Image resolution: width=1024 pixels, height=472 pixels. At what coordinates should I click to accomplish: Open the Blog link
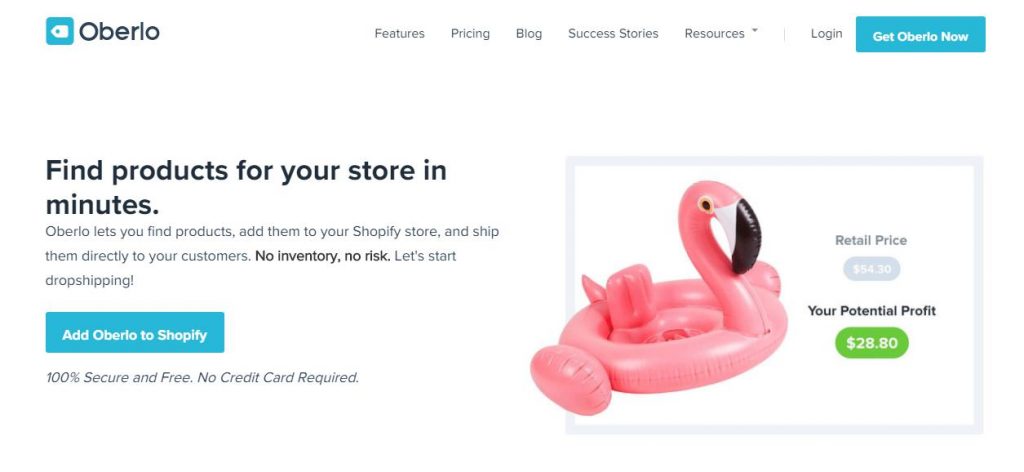[529, 33]
